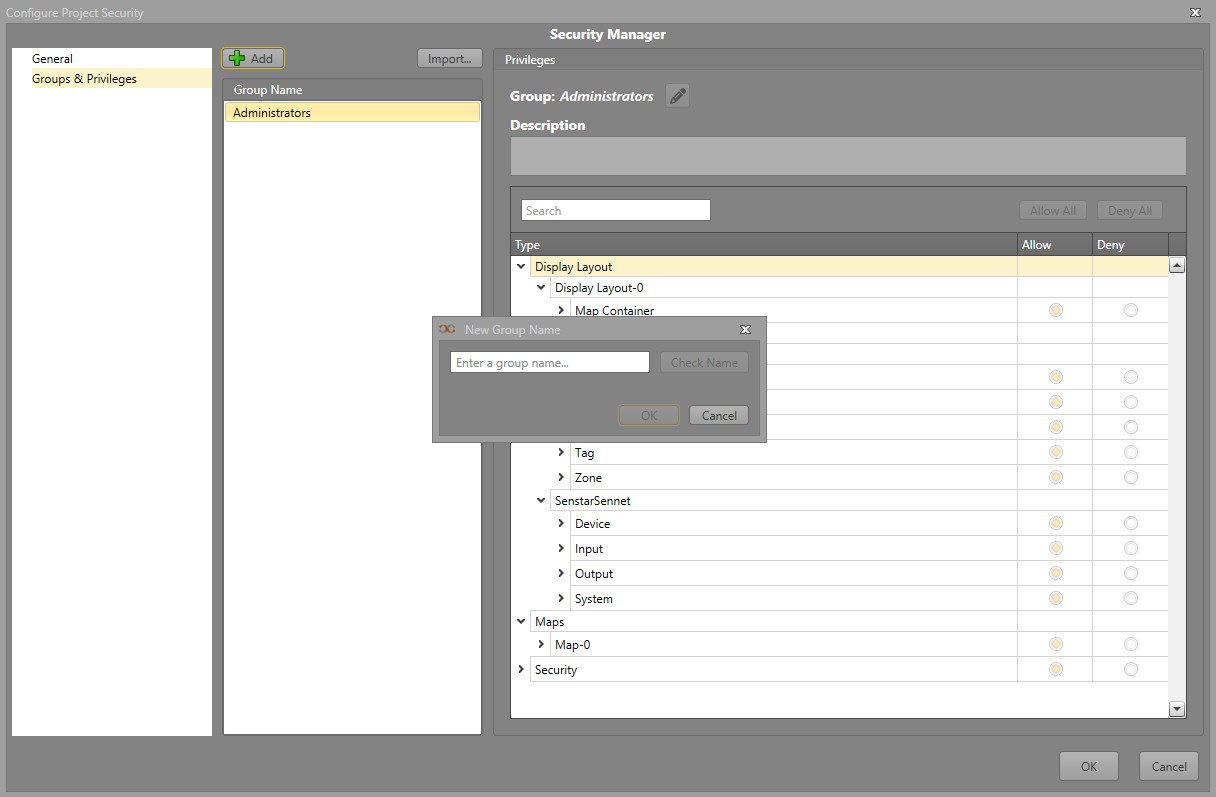Open the General section

coord(52,59)
